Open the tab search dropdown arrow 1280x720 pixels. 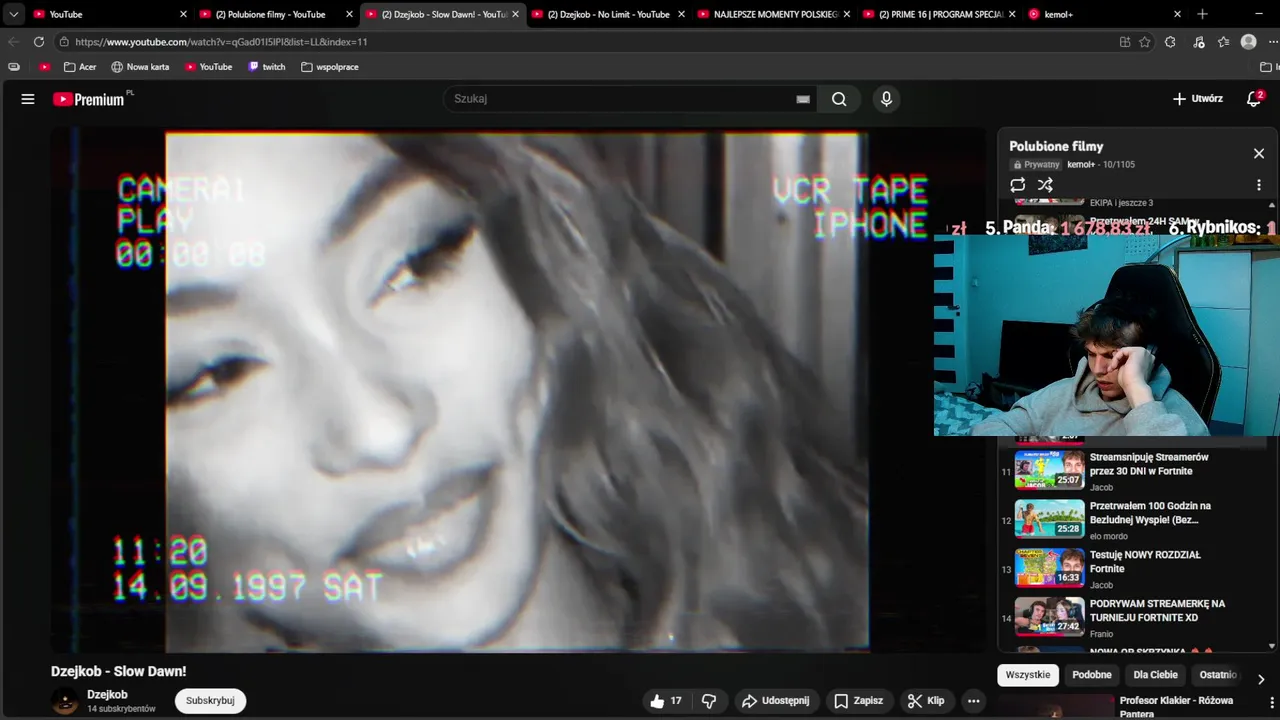tap(13, 14)
